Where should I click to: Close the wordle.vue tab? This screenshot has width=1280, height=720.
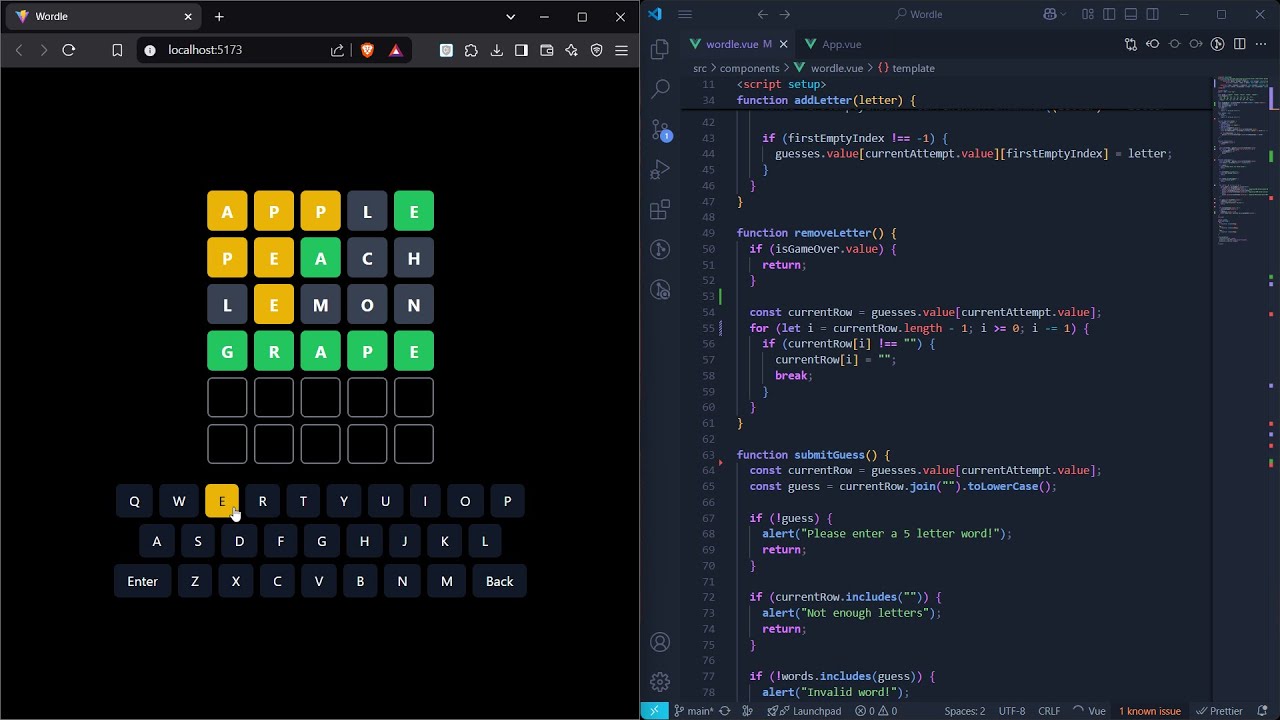tap(783, 44)
